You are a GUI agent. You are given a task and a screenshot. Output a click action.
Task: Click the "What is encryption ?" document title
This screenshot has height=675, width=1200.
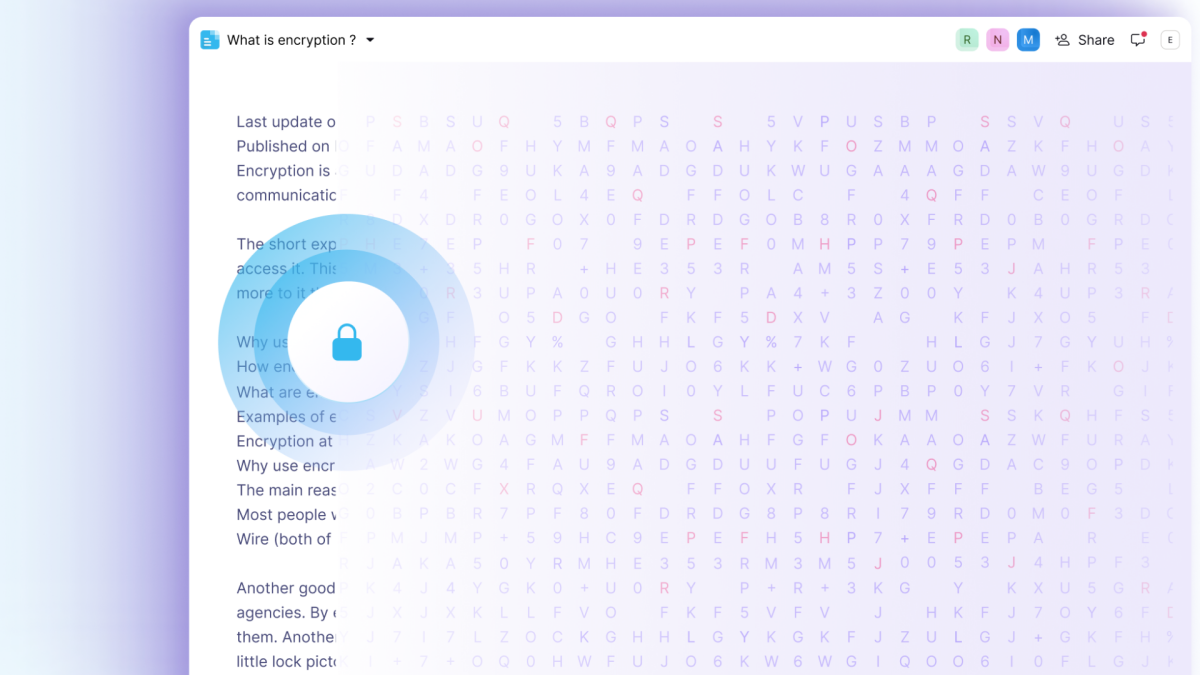(x=291, y=40)
